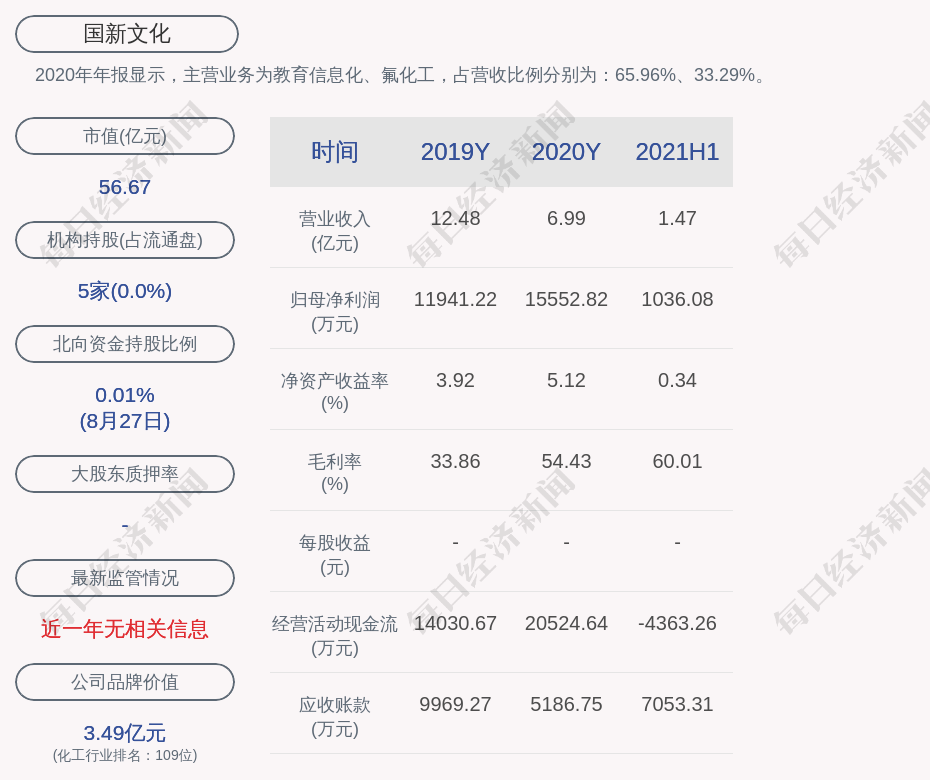
Task: Click the 5家(0.0%) institutional holding value
Action: coord(125,291)
